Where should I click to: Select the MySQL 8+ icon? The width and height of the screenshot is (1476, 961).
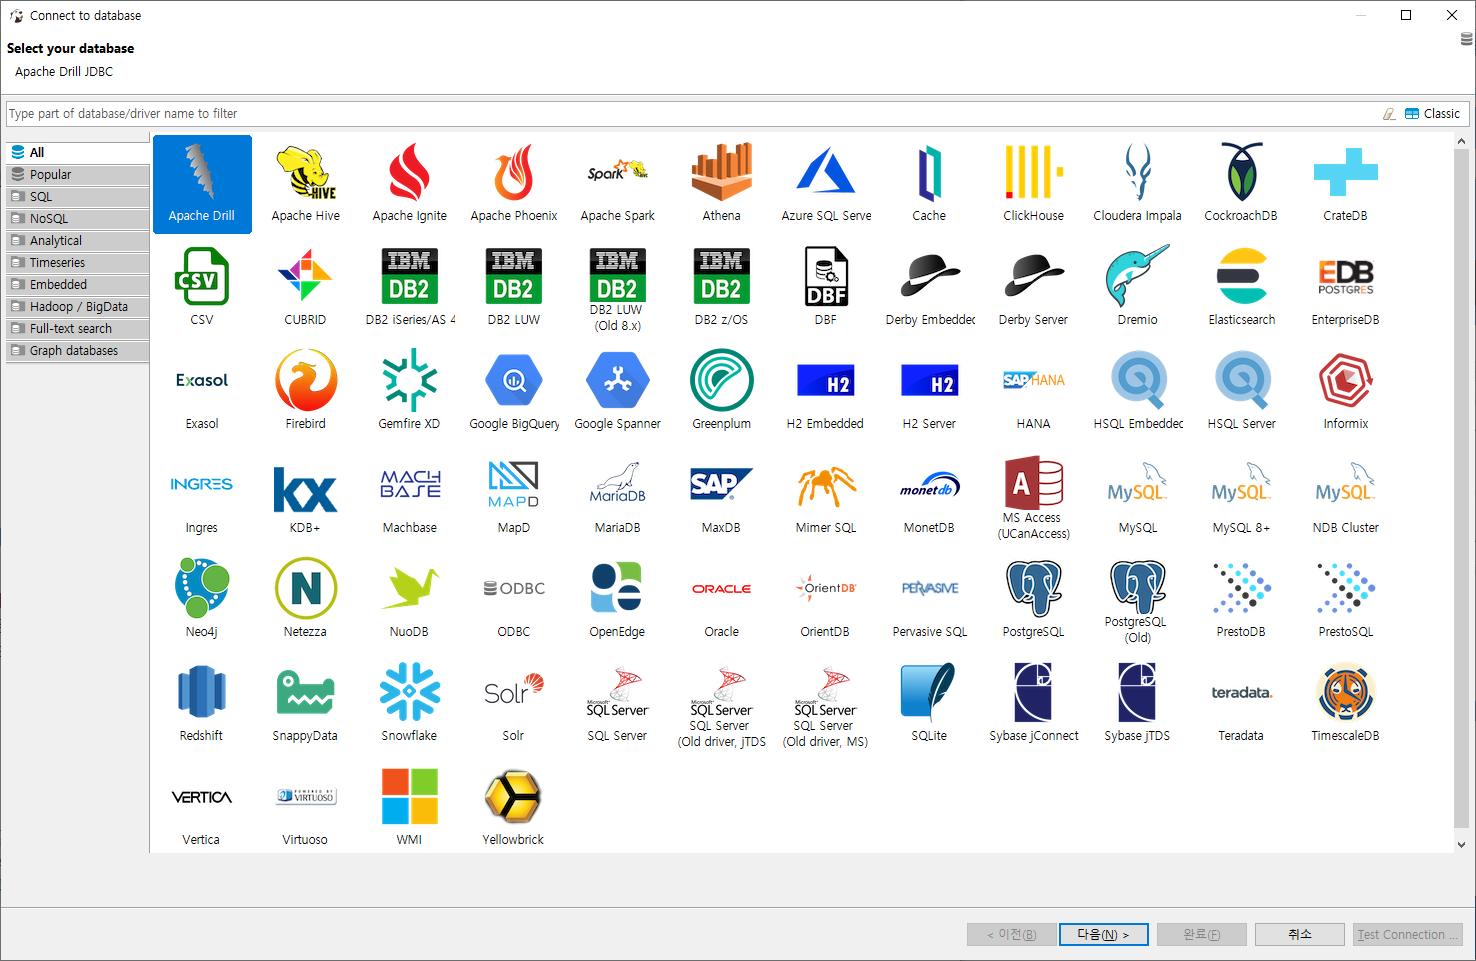coord(1241,484)
